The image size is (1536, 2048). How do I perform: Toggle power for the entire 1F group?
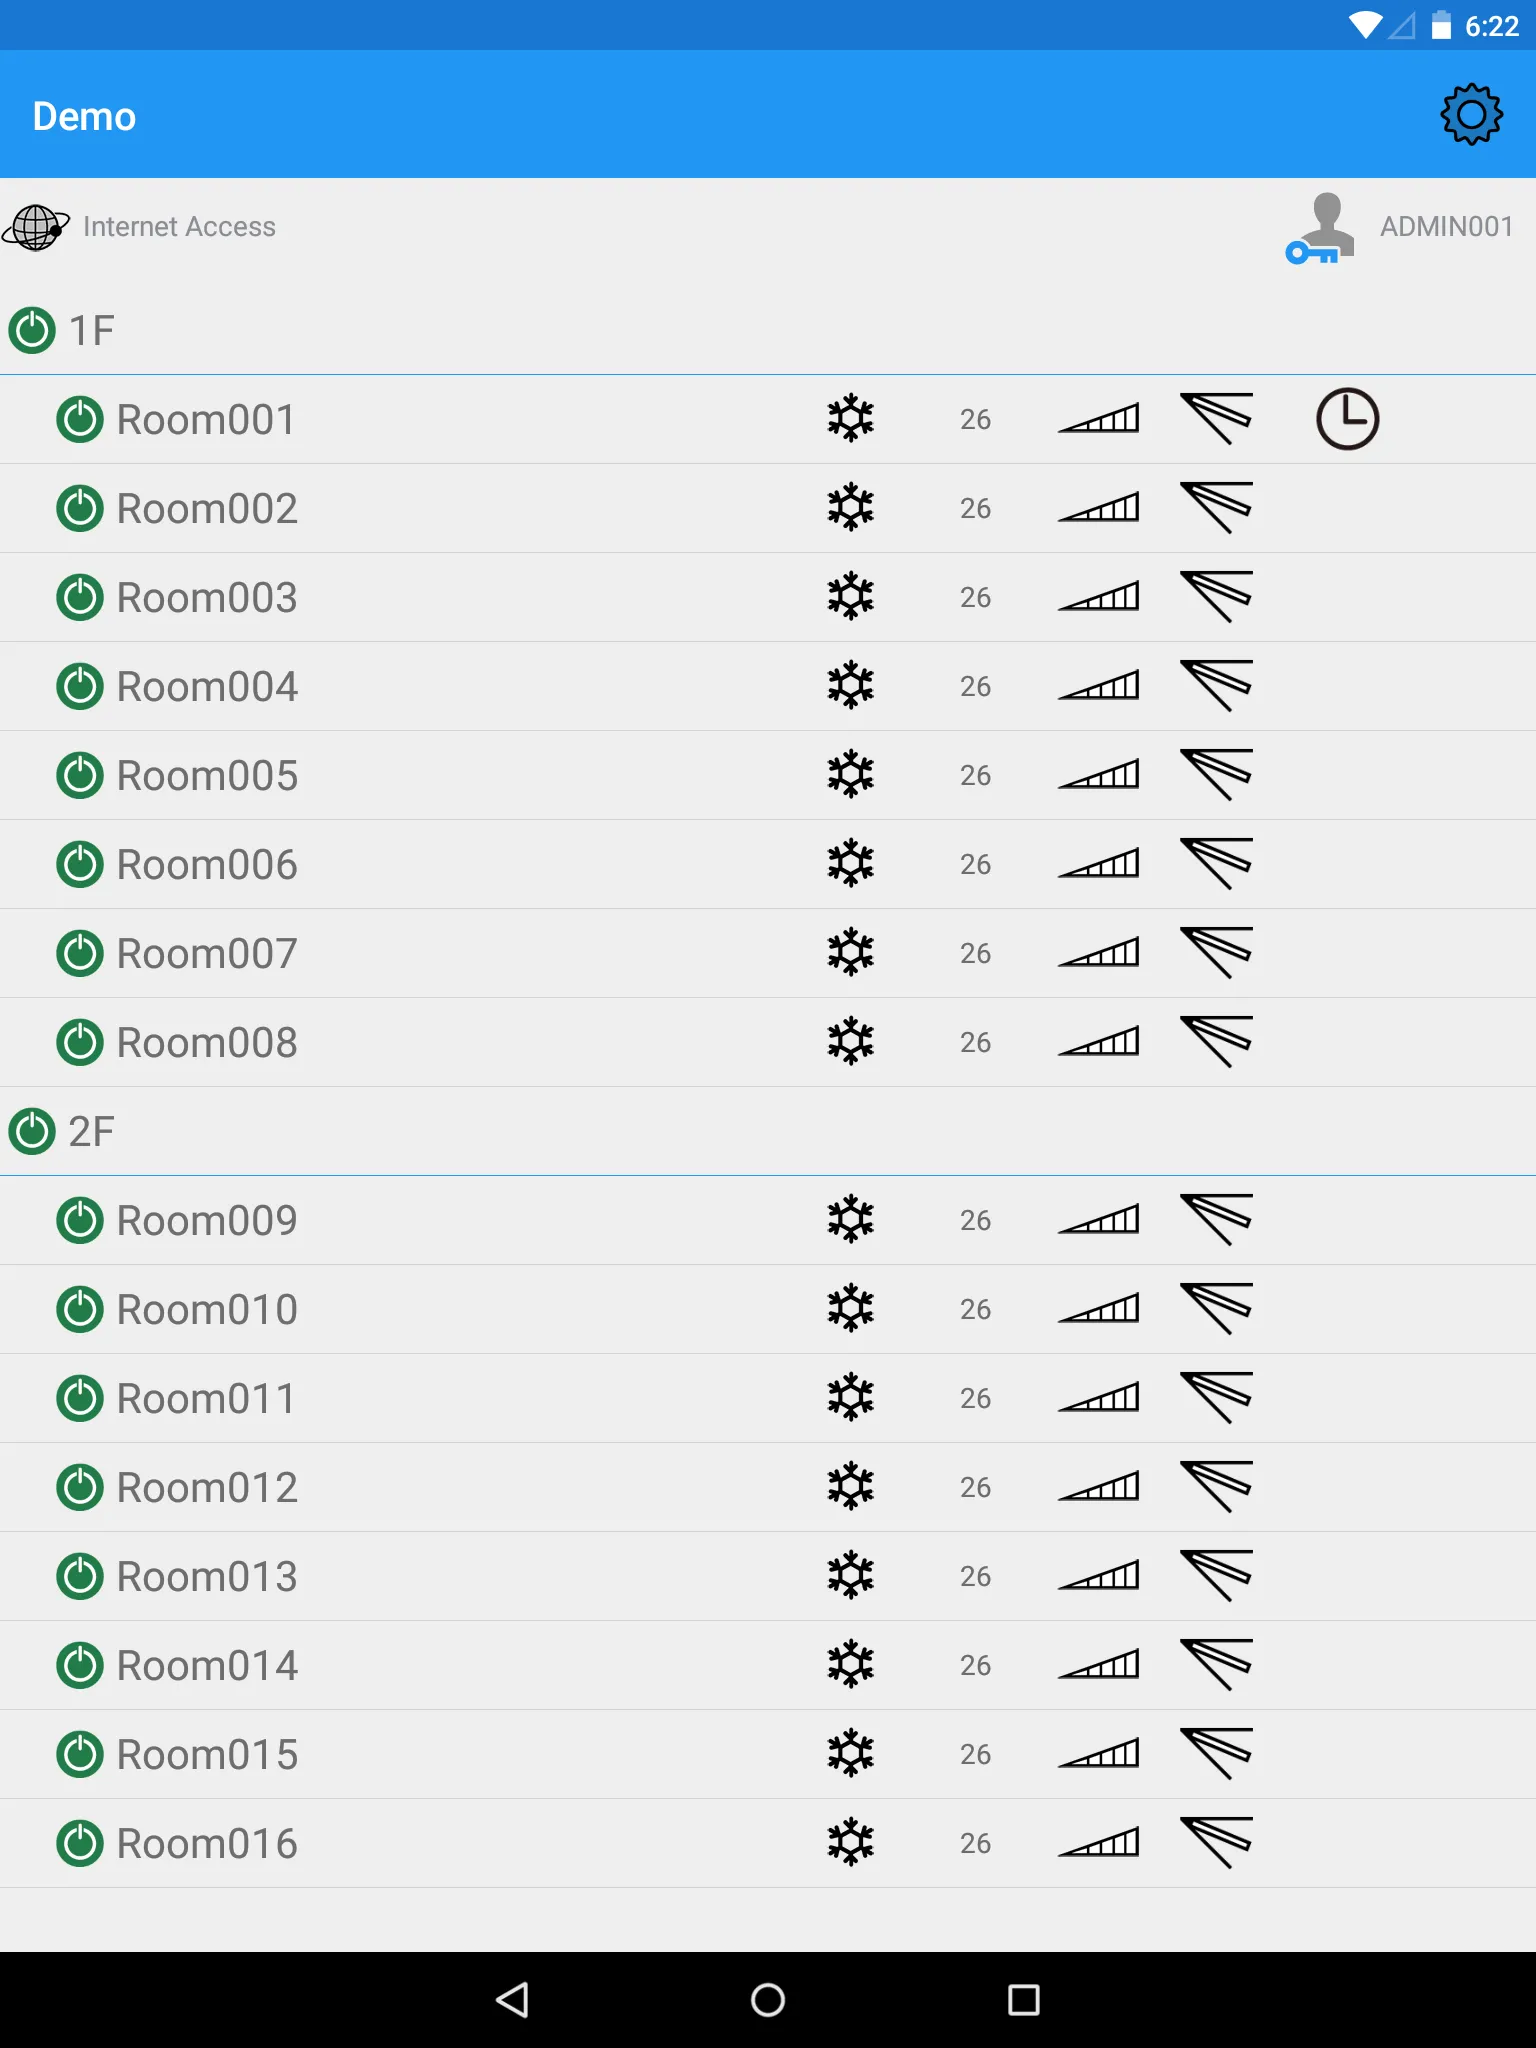point(32,331)
